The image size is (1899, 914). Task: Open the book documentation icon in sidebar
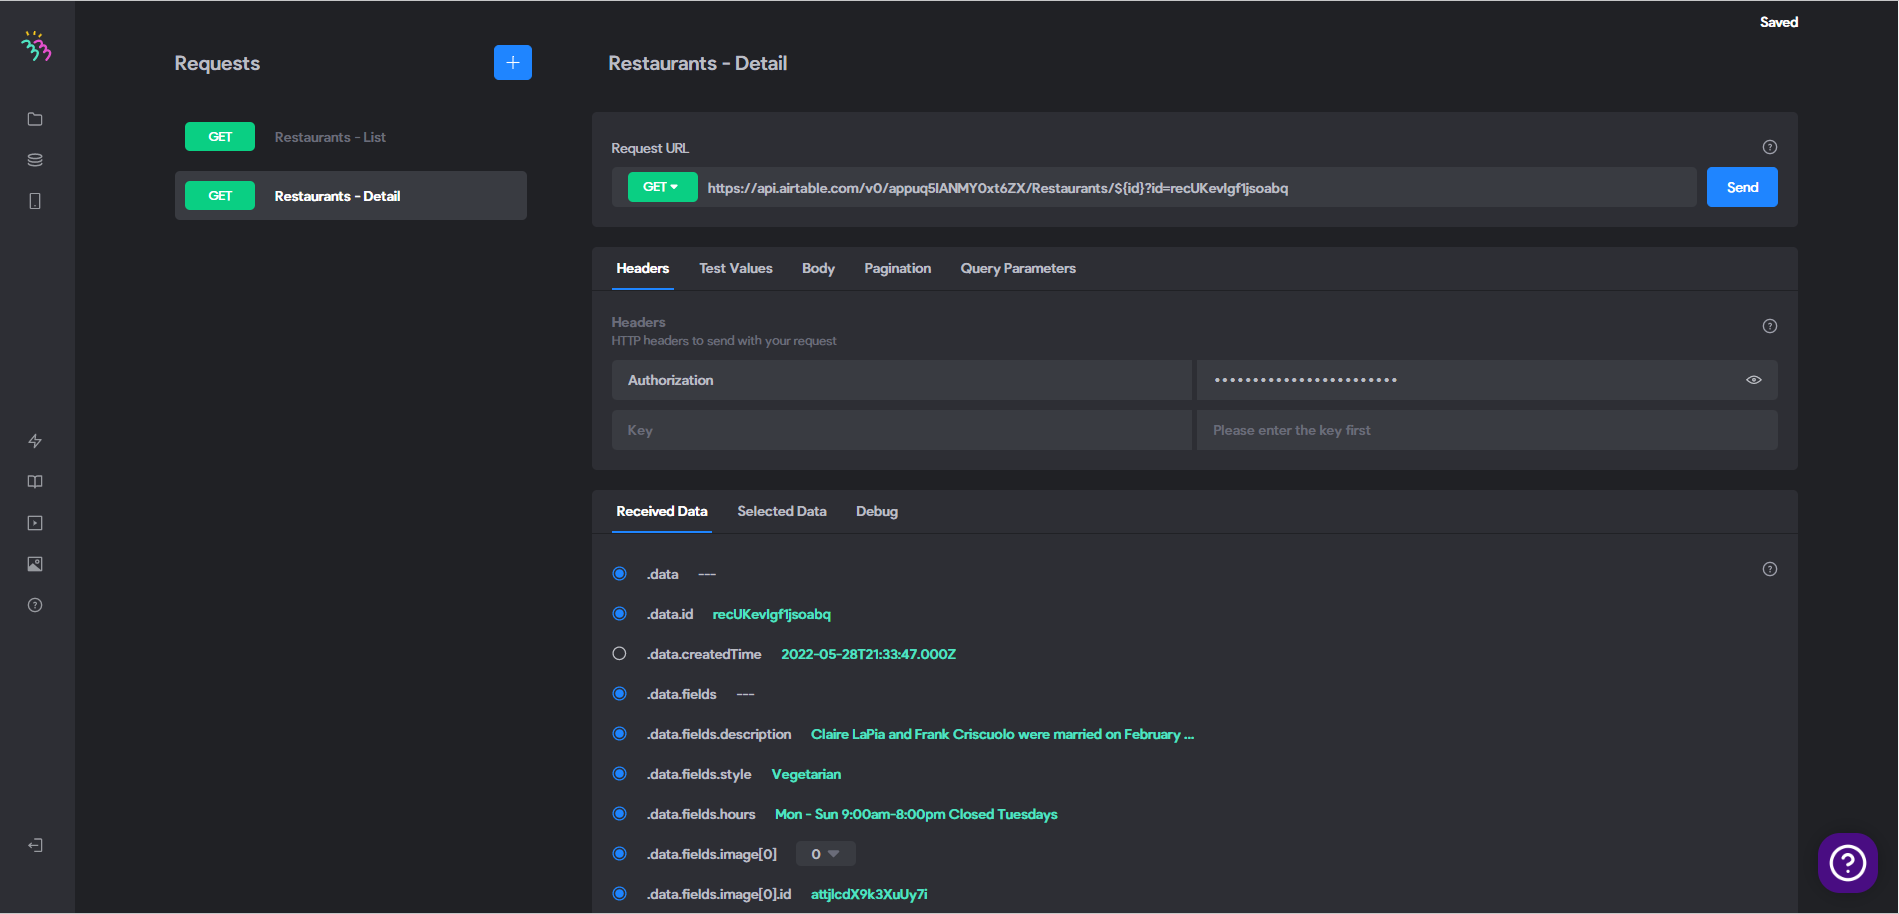(x=35, y=482)
